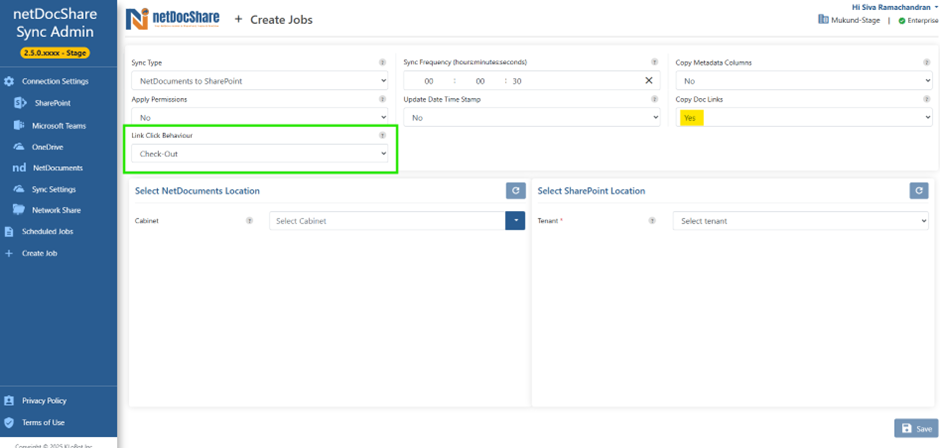Click the Save button
940x448 pixels.
(x=916, y=428)
